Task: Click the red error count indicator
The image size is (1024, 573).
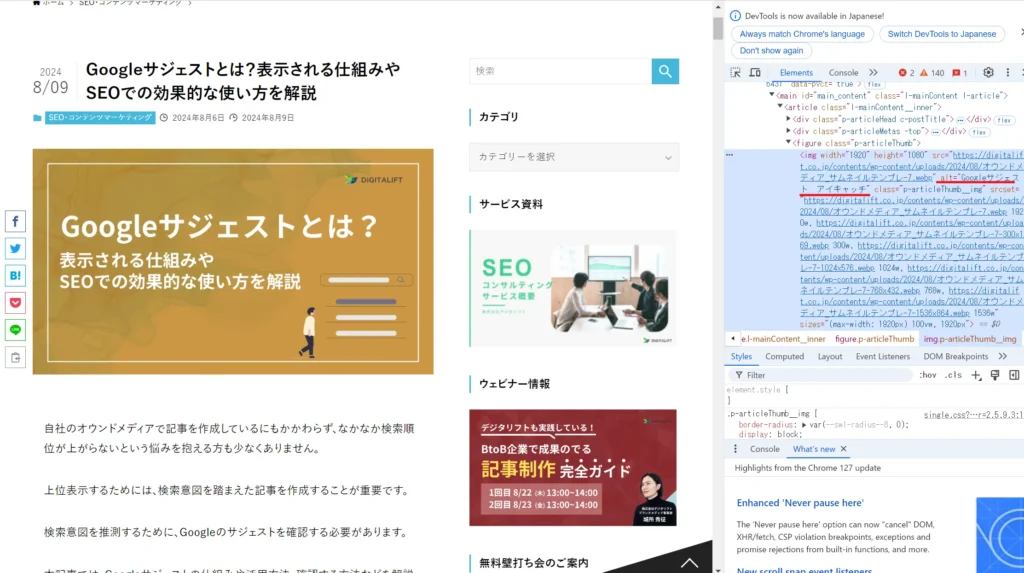Action: tap(906, 73)
